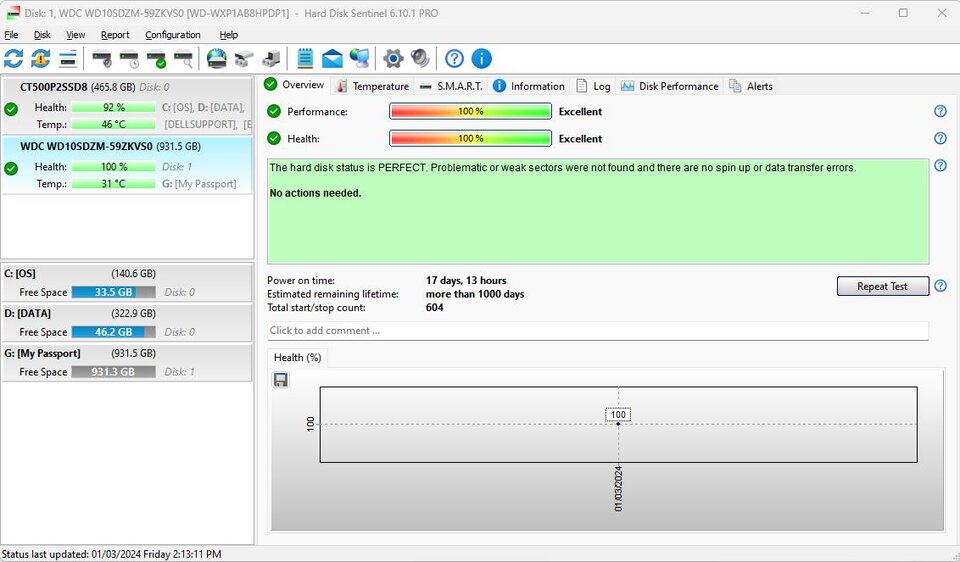The image size is (960, 562).
Task: Select the WDC WD10SDZM-59ZKVS0 disk entry
Action: [127, 165]
